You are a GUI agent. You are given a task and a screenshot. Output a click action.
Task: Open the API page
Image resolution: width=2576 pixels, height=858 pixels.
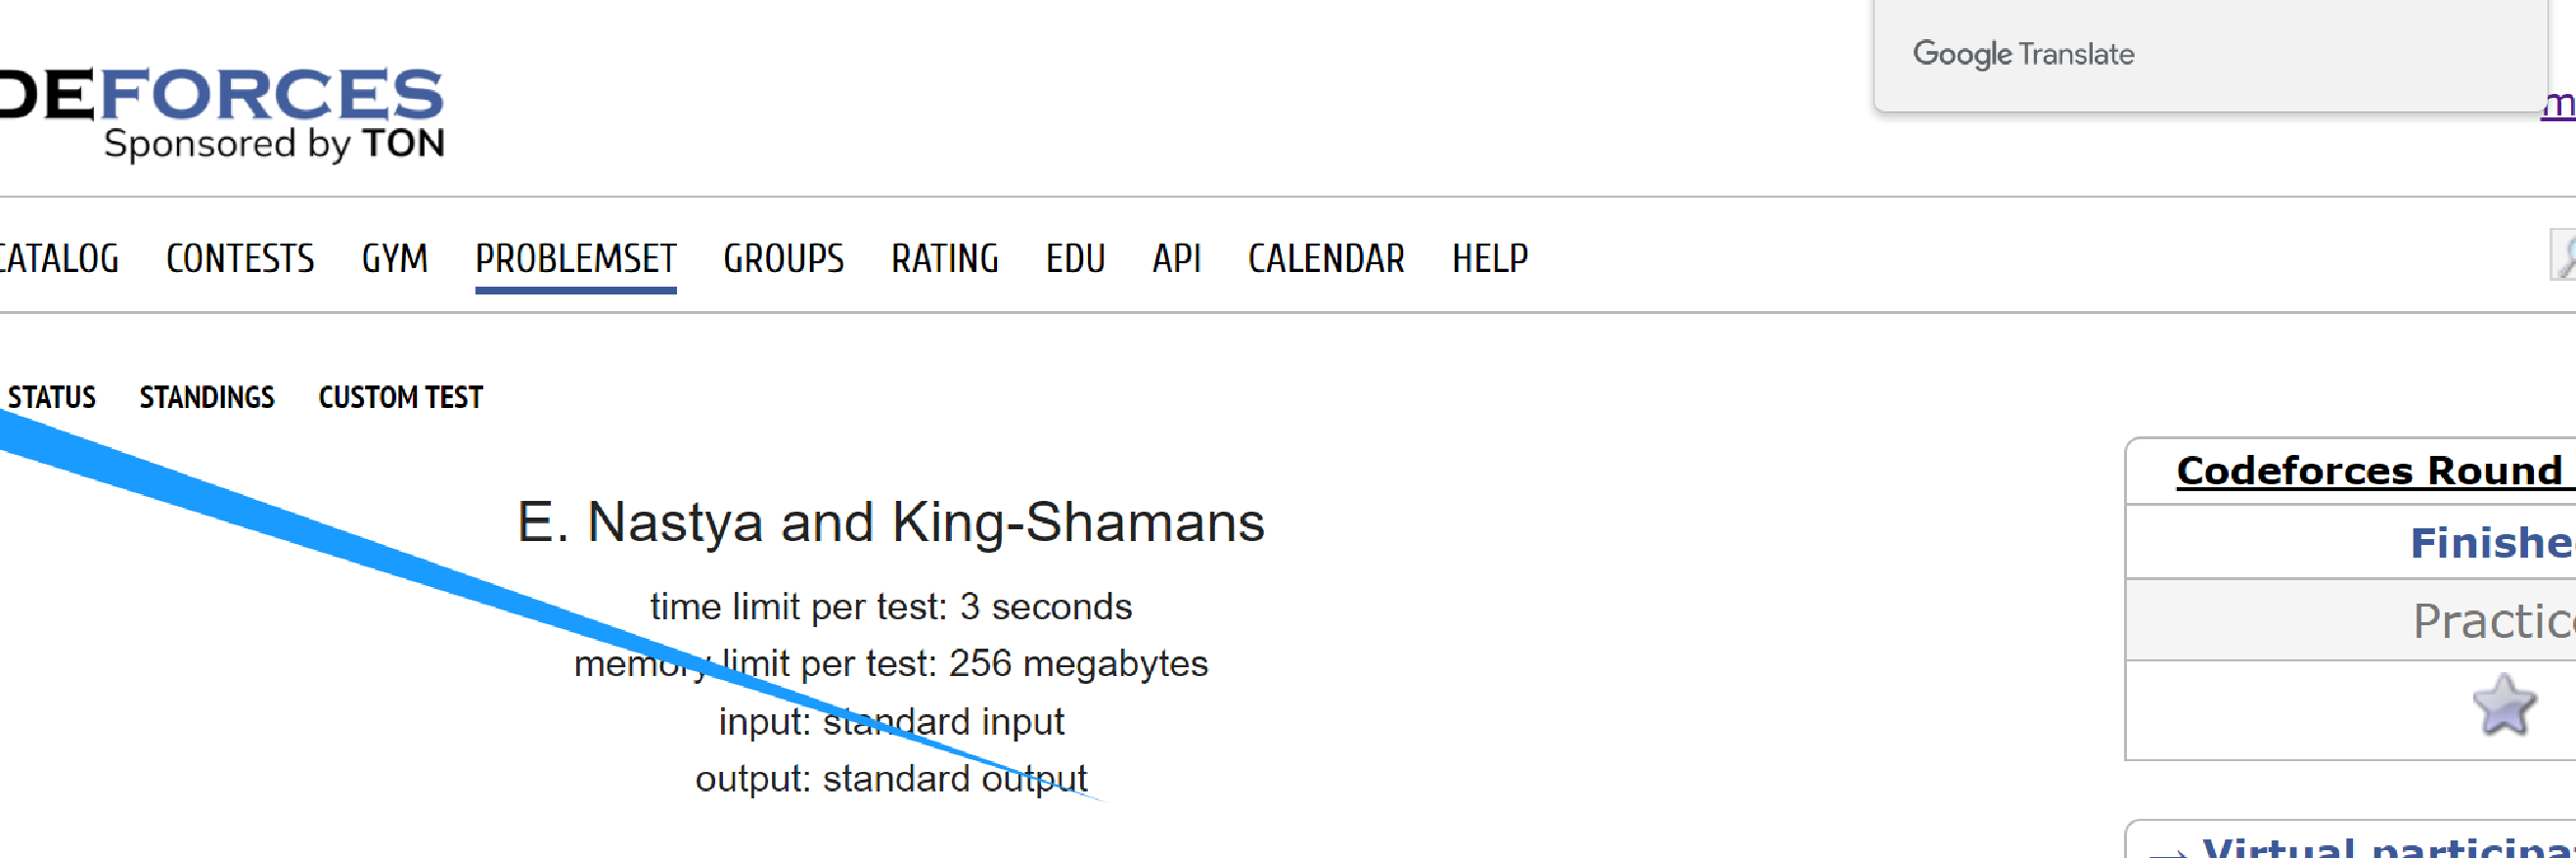coord(1176,258)
